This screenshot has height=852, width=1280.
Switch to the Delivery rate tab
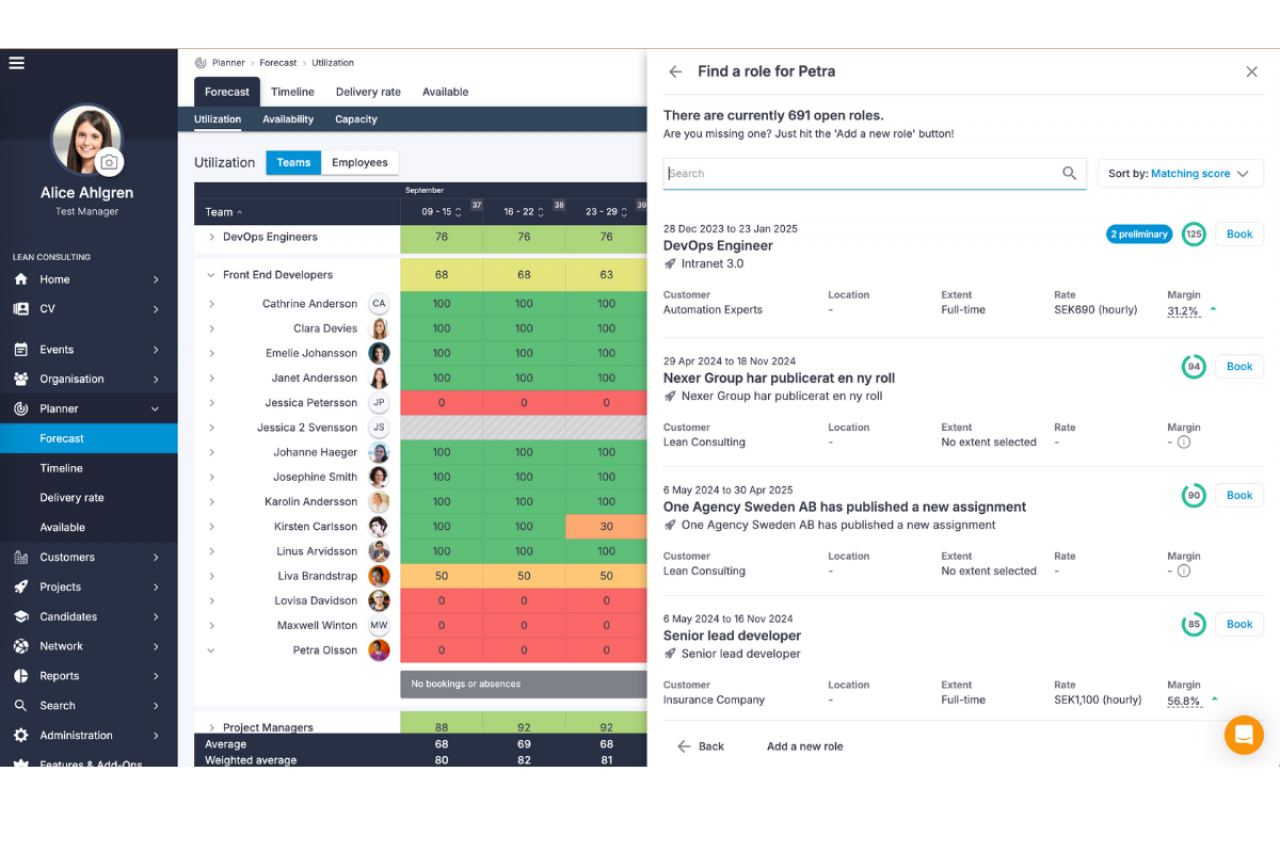368,92
